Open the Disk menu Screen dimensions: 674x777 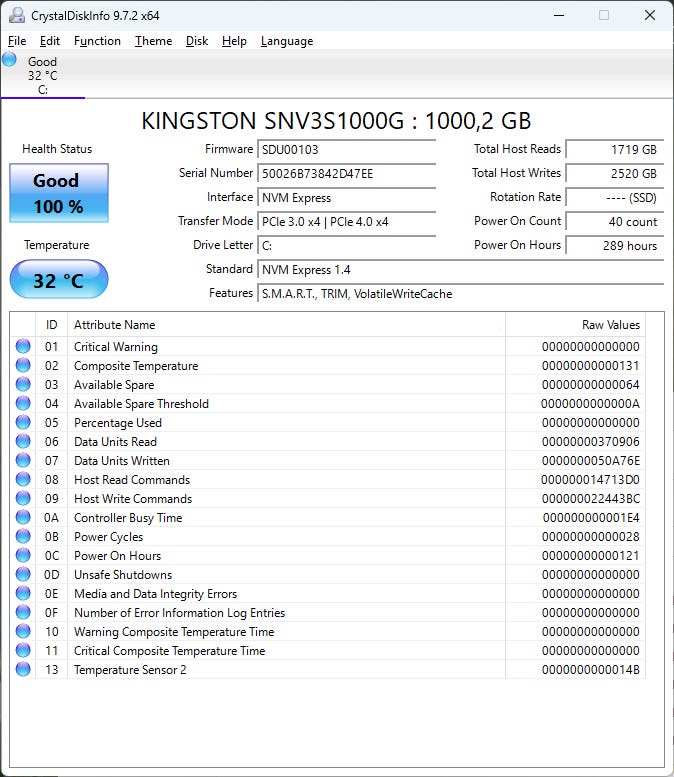197,41
